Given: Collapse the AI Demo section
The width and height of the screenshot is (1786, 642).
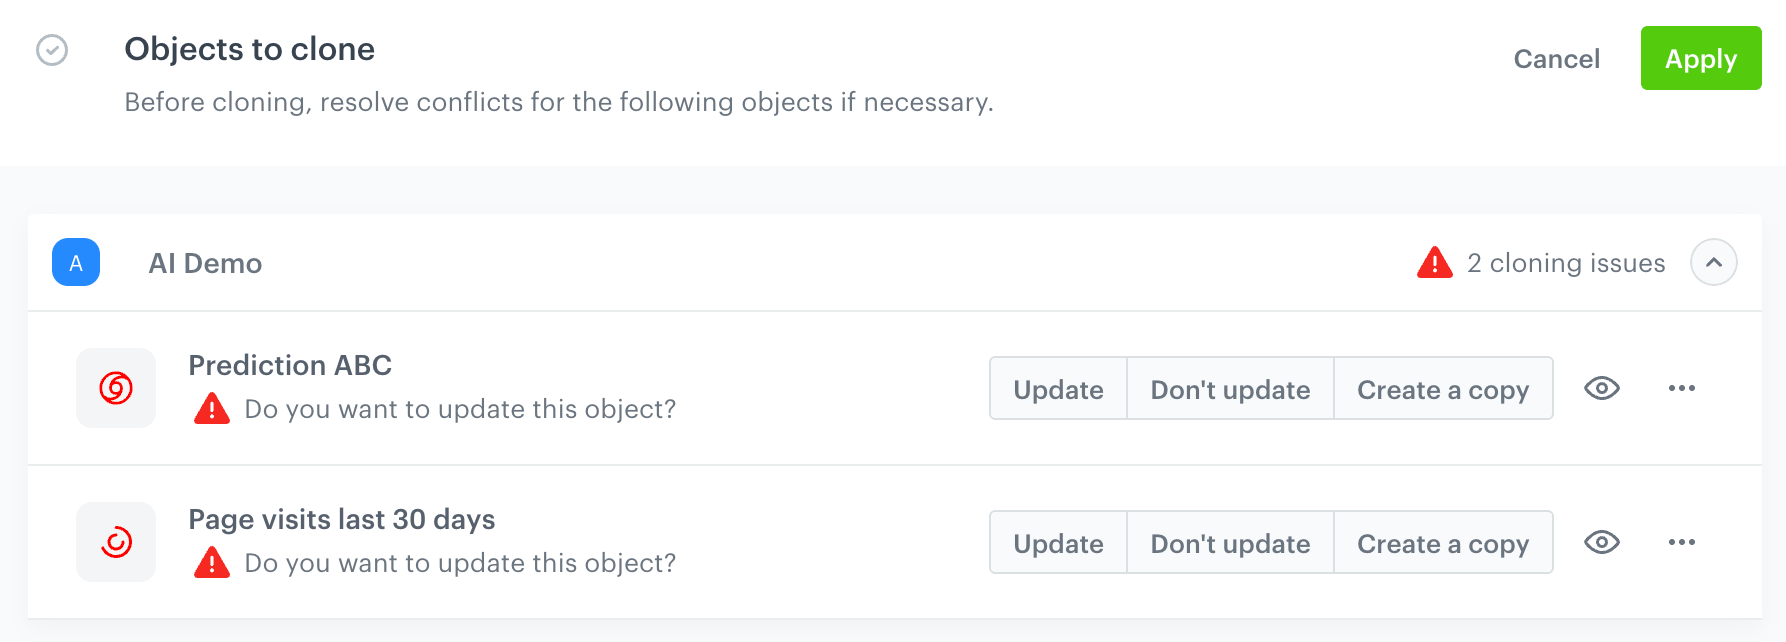Looking at the screenshot, I should pyautogui.click(x=1713, y=263).
